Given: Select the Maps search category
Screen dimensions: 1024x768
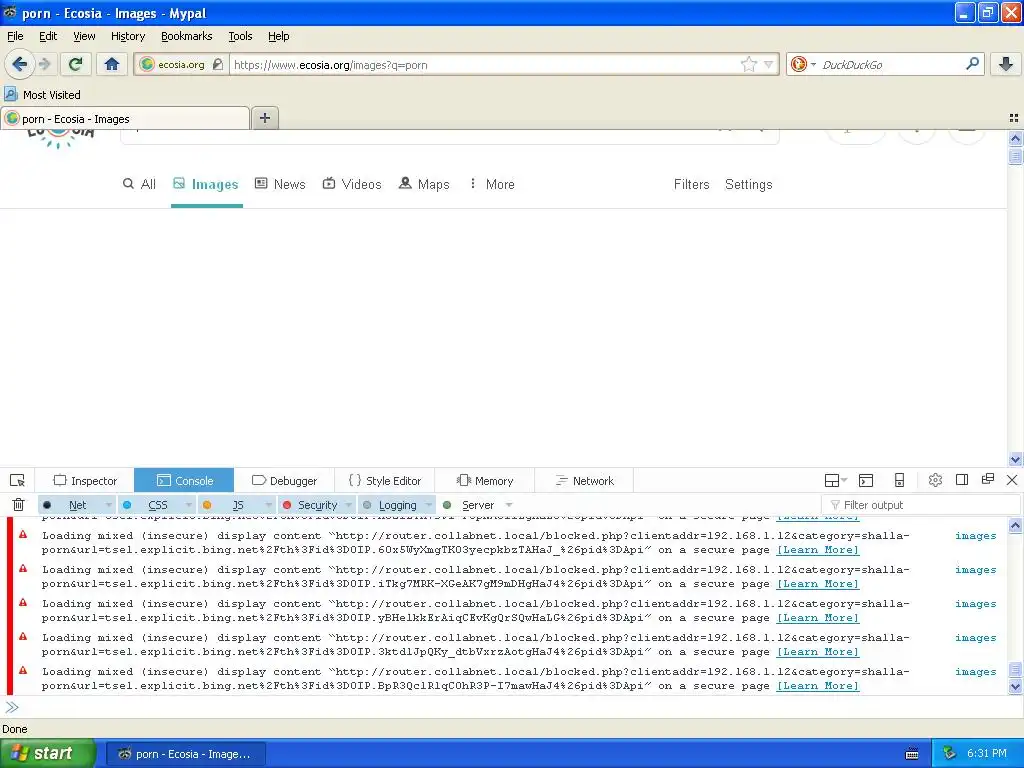Looking at the screenshot, I should [424, 184].
